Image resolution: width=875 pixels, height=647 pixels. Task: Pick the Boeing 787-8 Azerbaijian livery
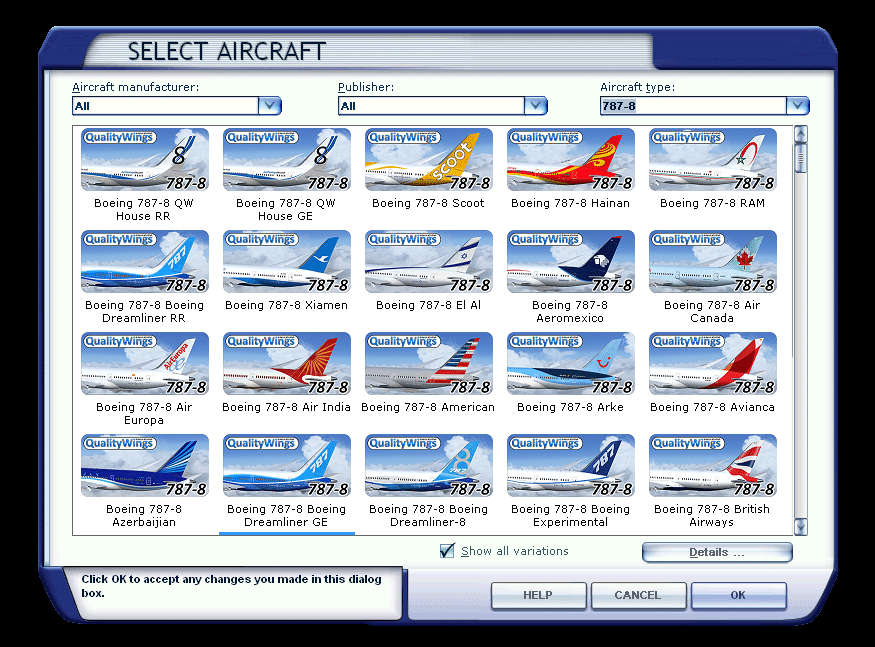pos(144,466)
